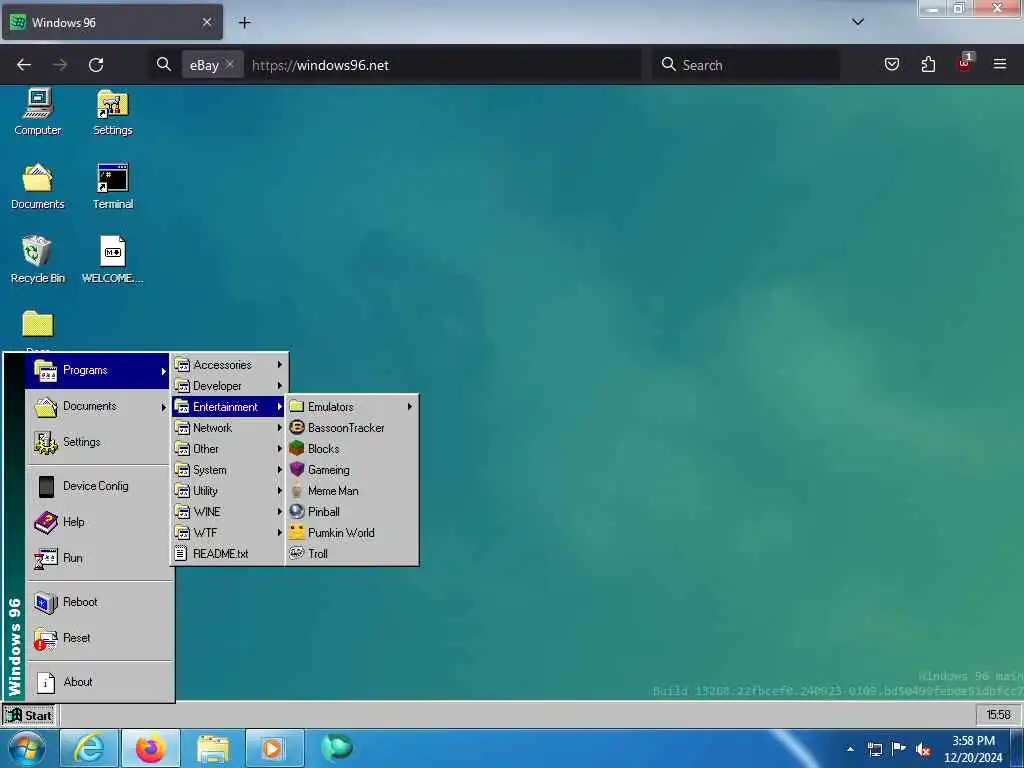Reload the current page
This screenshot has width=1024, height=768.
[96, 65]
